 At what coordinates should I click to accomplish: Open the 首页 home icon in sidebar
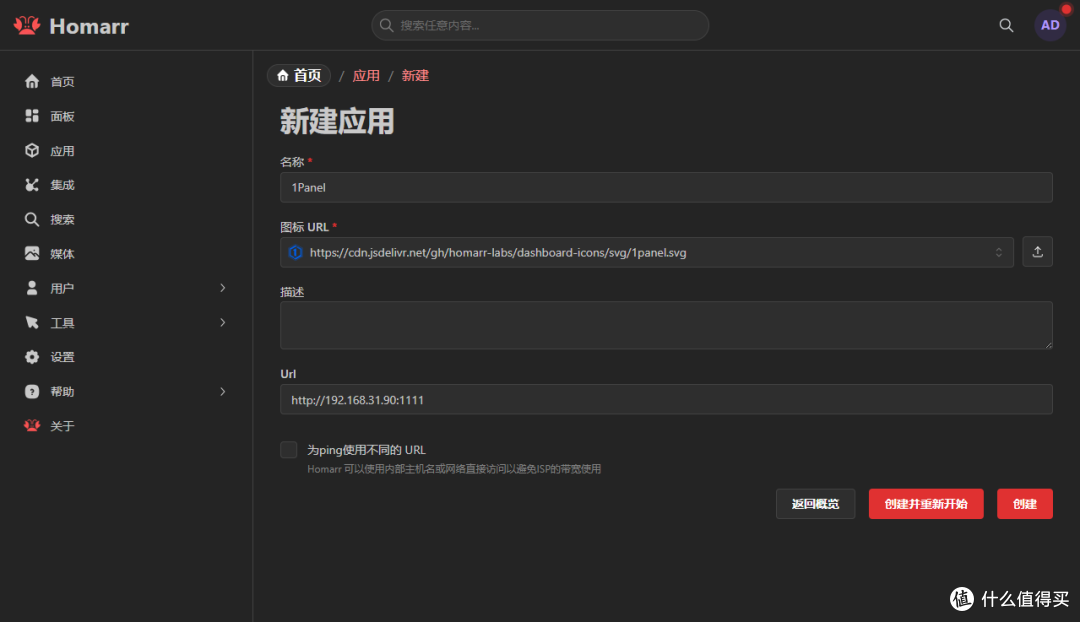pyautogui.click(x=32, y=81)
